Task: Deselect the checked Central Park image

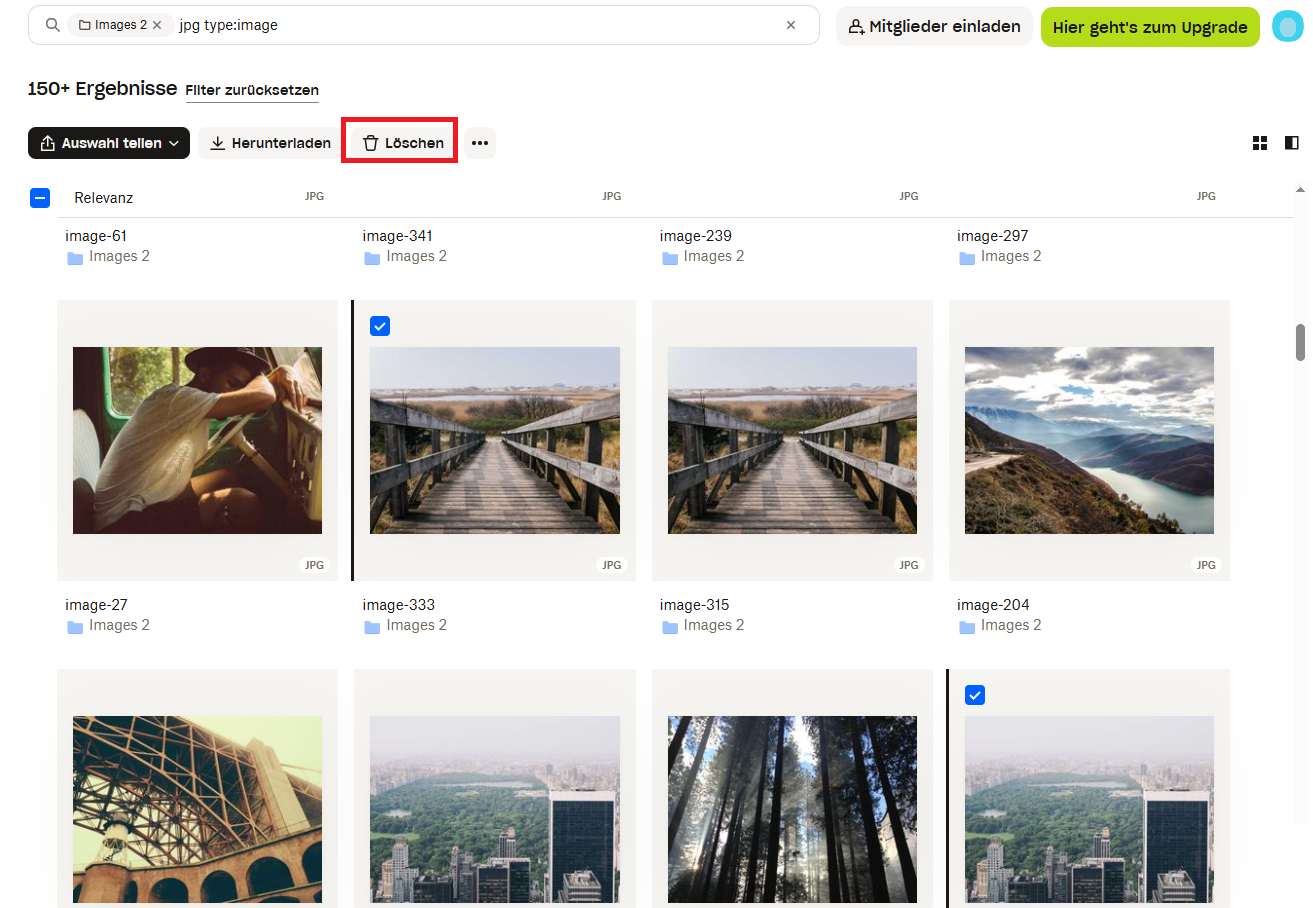Action: point(975,695)
